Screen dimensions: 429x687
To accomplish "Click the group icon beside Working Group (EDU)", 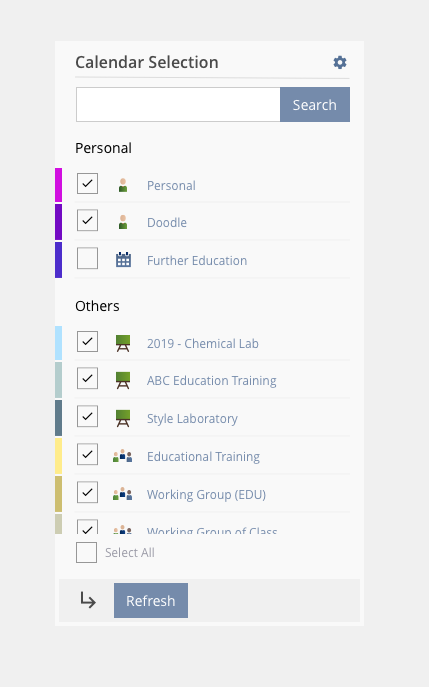I will coord(123,494).
